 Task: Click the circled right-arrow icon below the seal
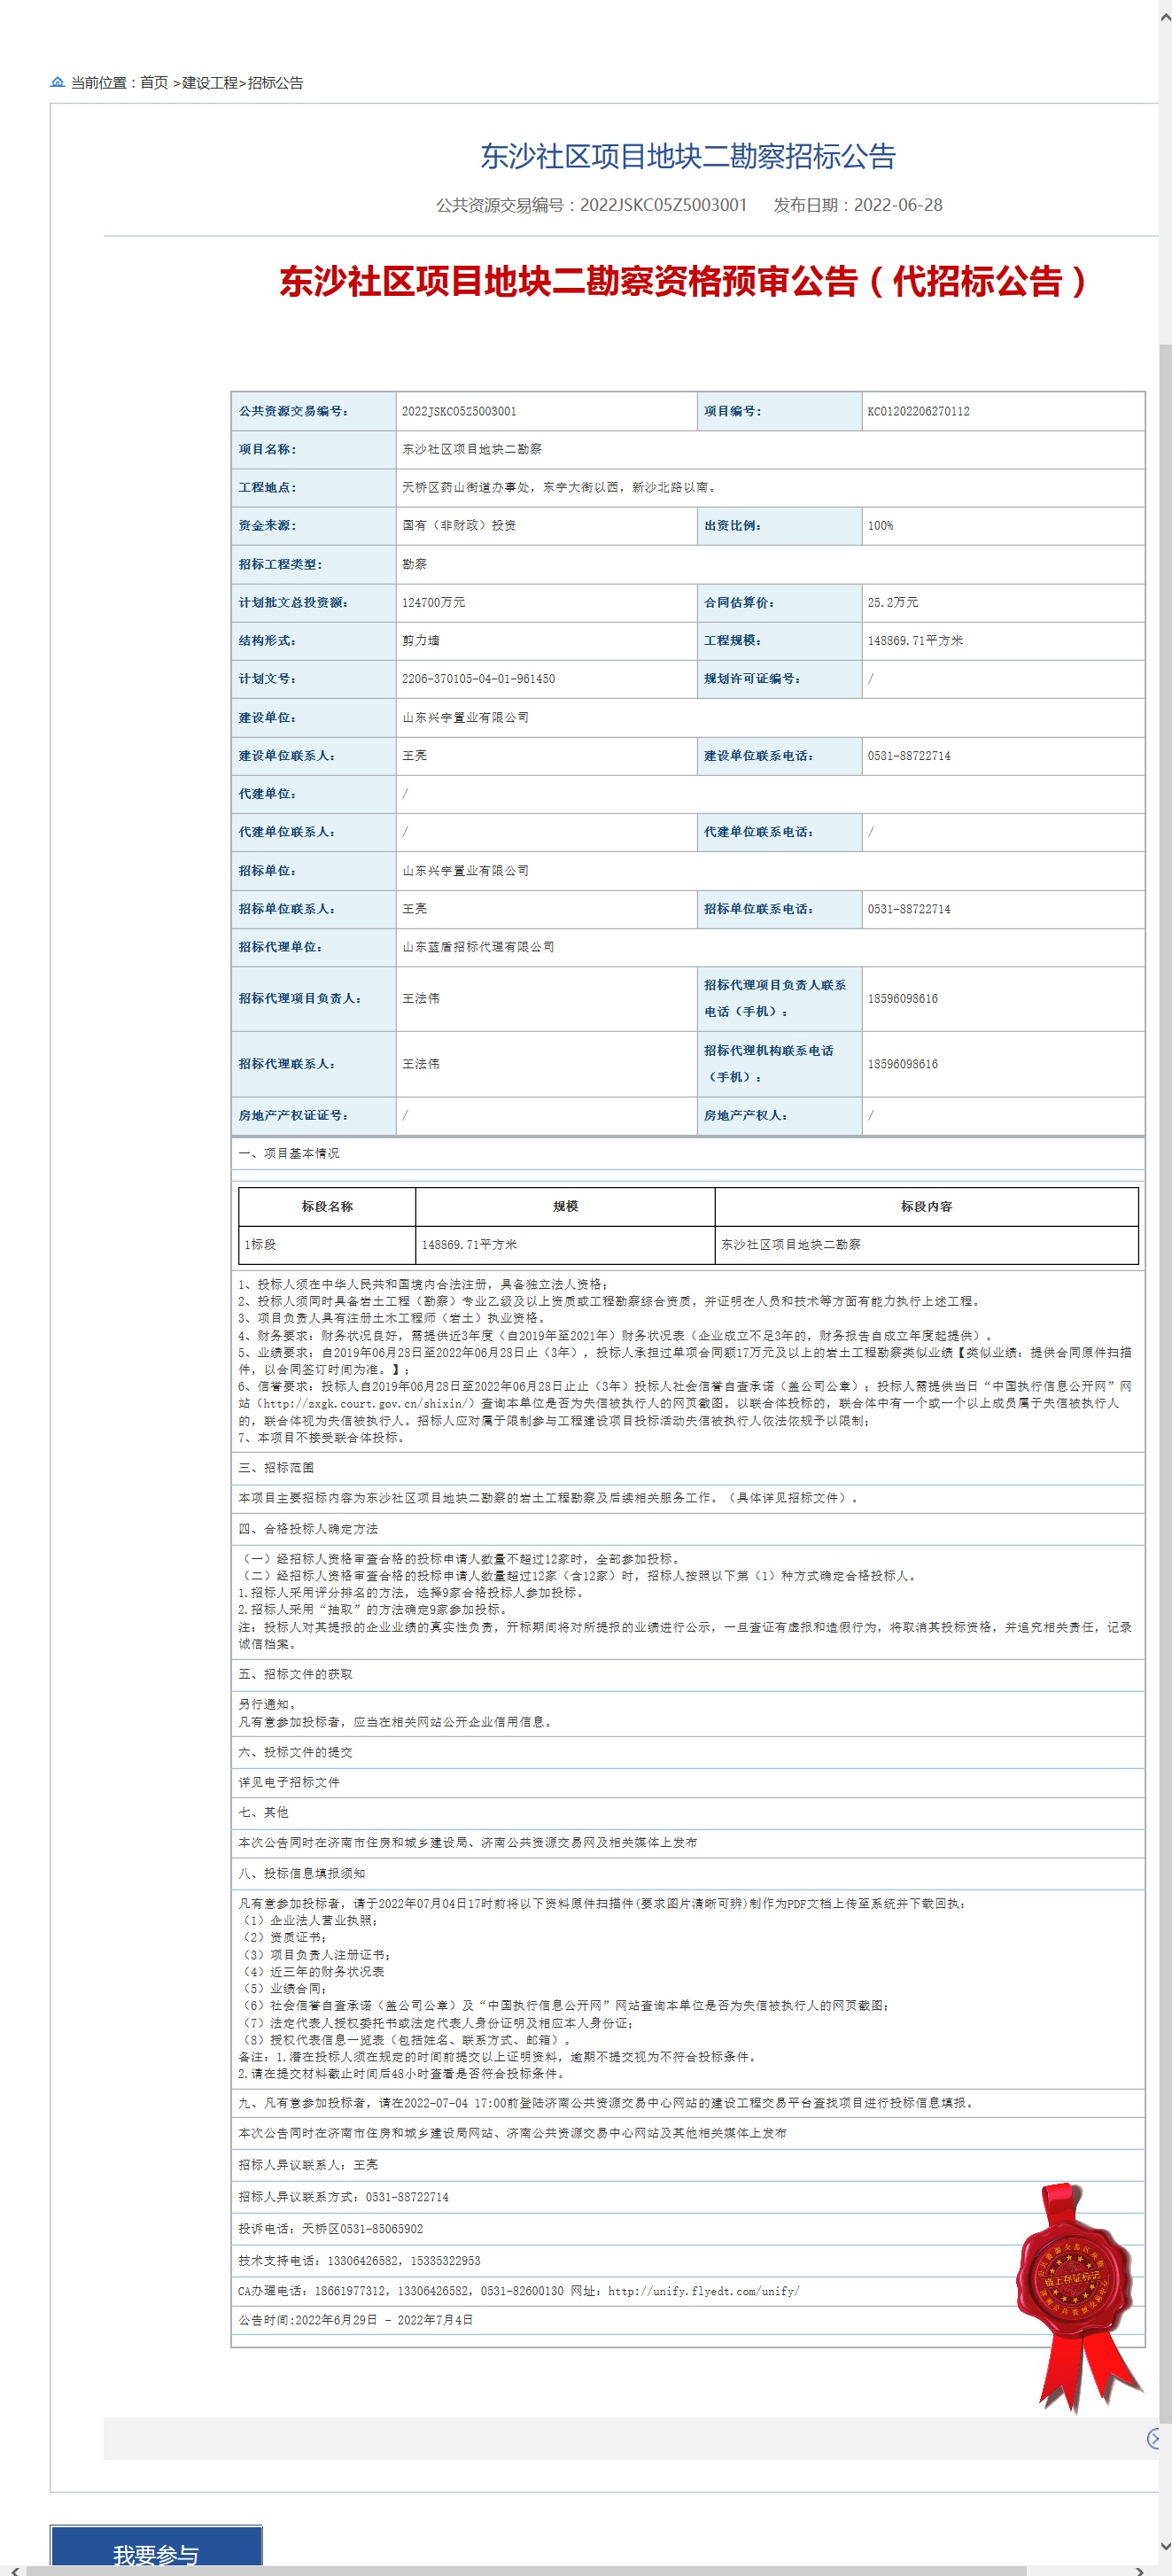point(1155,2439)
